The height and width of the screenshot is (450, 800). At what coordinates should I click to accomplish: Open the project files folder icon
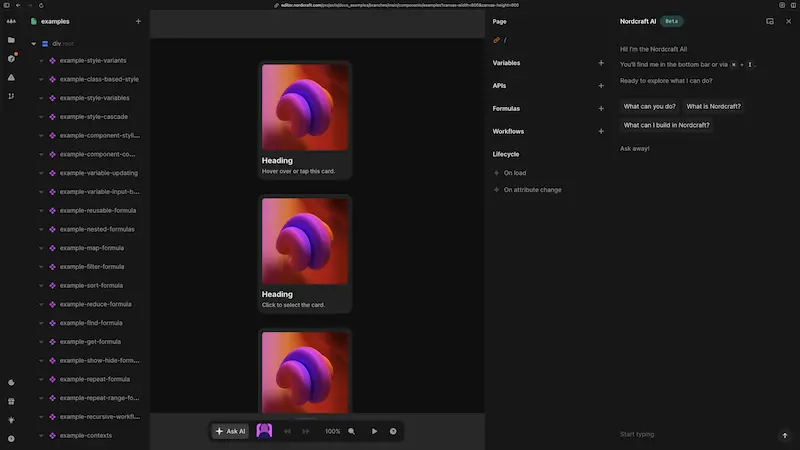coord(11,40)
